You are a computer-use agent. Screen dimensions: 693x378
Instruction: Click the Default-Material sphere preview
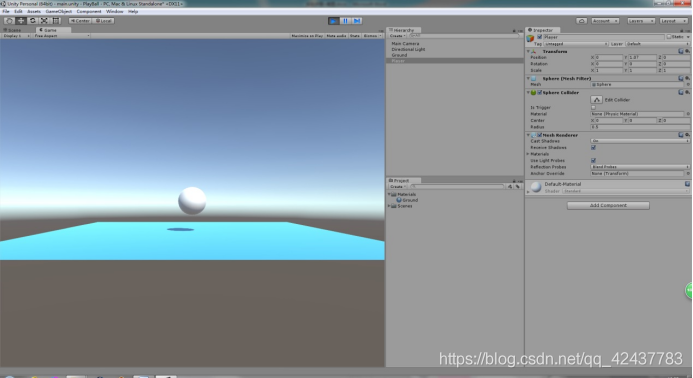point(536,187)
